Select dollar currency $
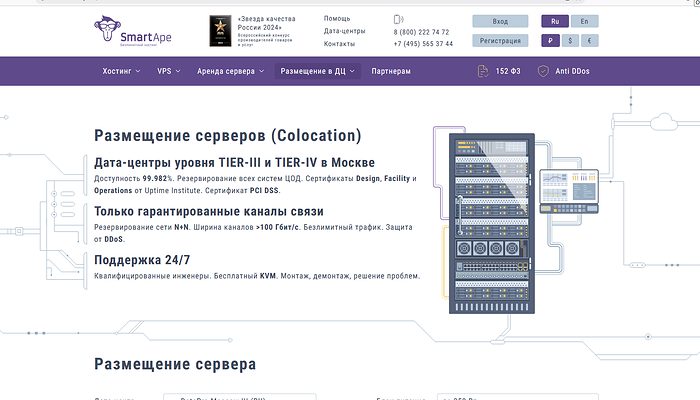Viewport: 700px width, 400px height. [570, 41]
